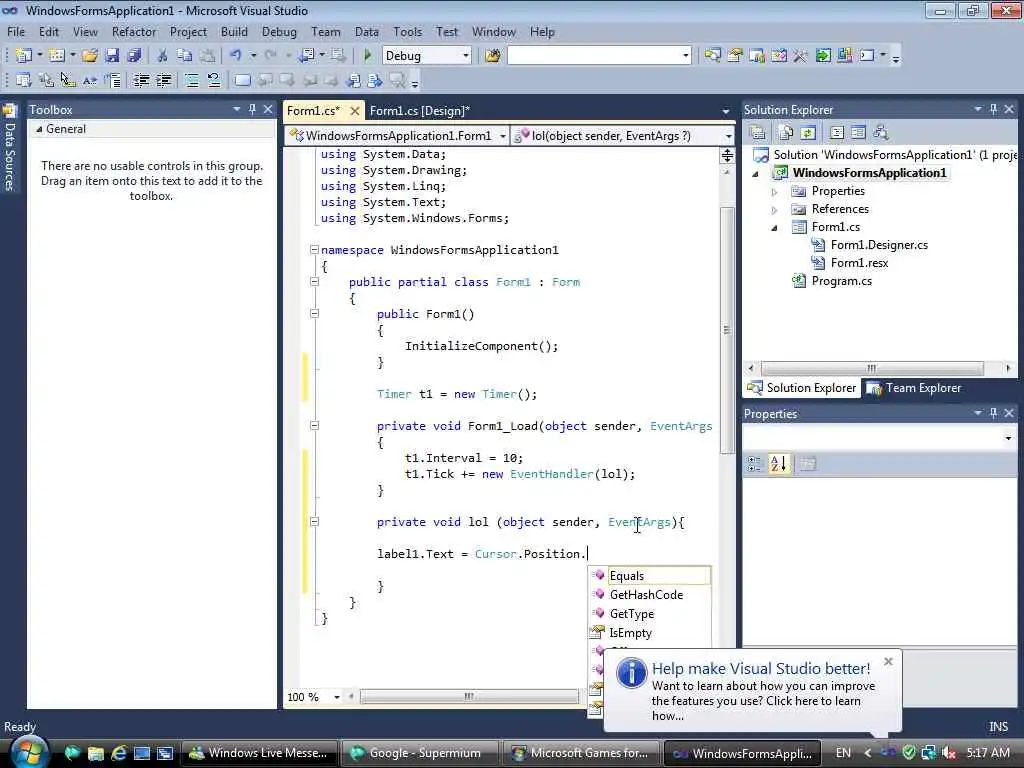1024x768 pixels.
Task: Select Equals in the IntelliSense list
Action: point(649,575)
